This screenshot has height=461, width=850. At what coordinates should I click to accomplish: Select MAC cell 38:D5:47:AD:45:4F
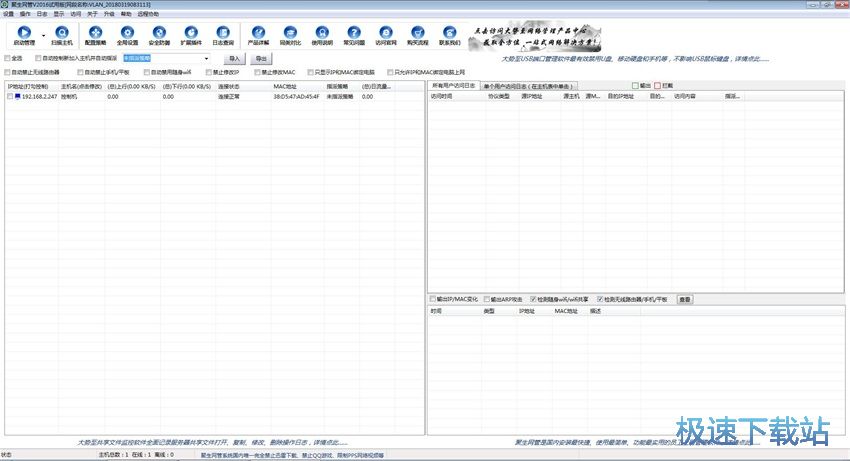pyautogui.click(x=296, y=97)
